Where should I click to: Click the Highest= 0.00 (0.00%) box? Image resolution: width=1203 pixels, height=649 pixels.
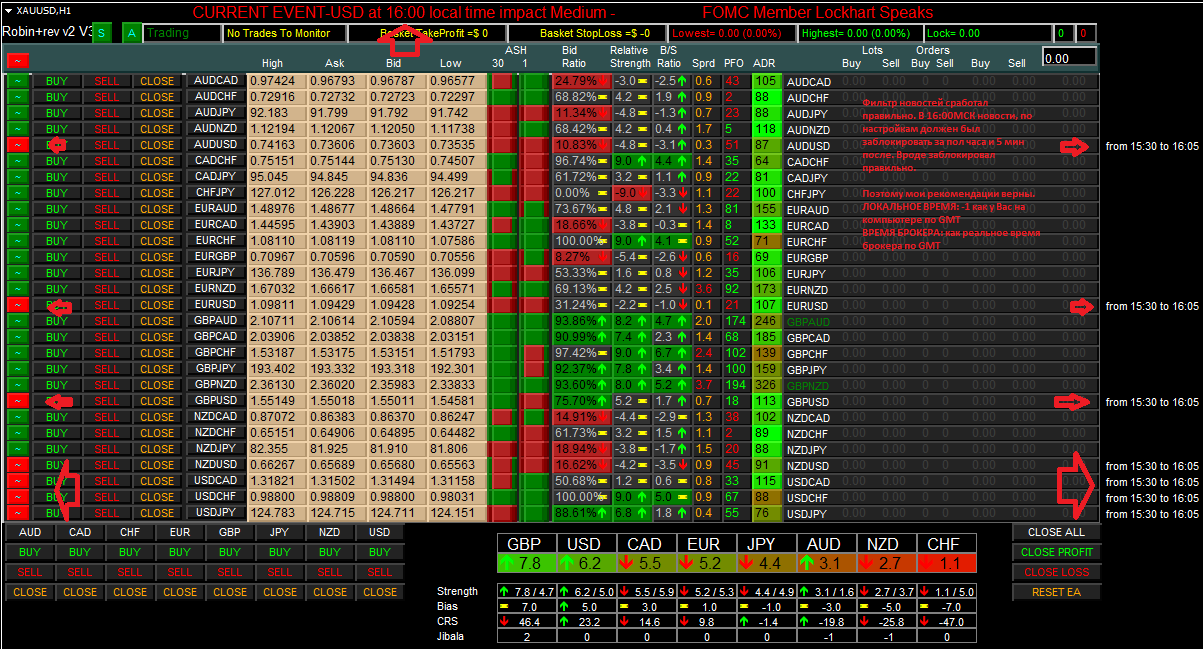(x=860, y=33)
